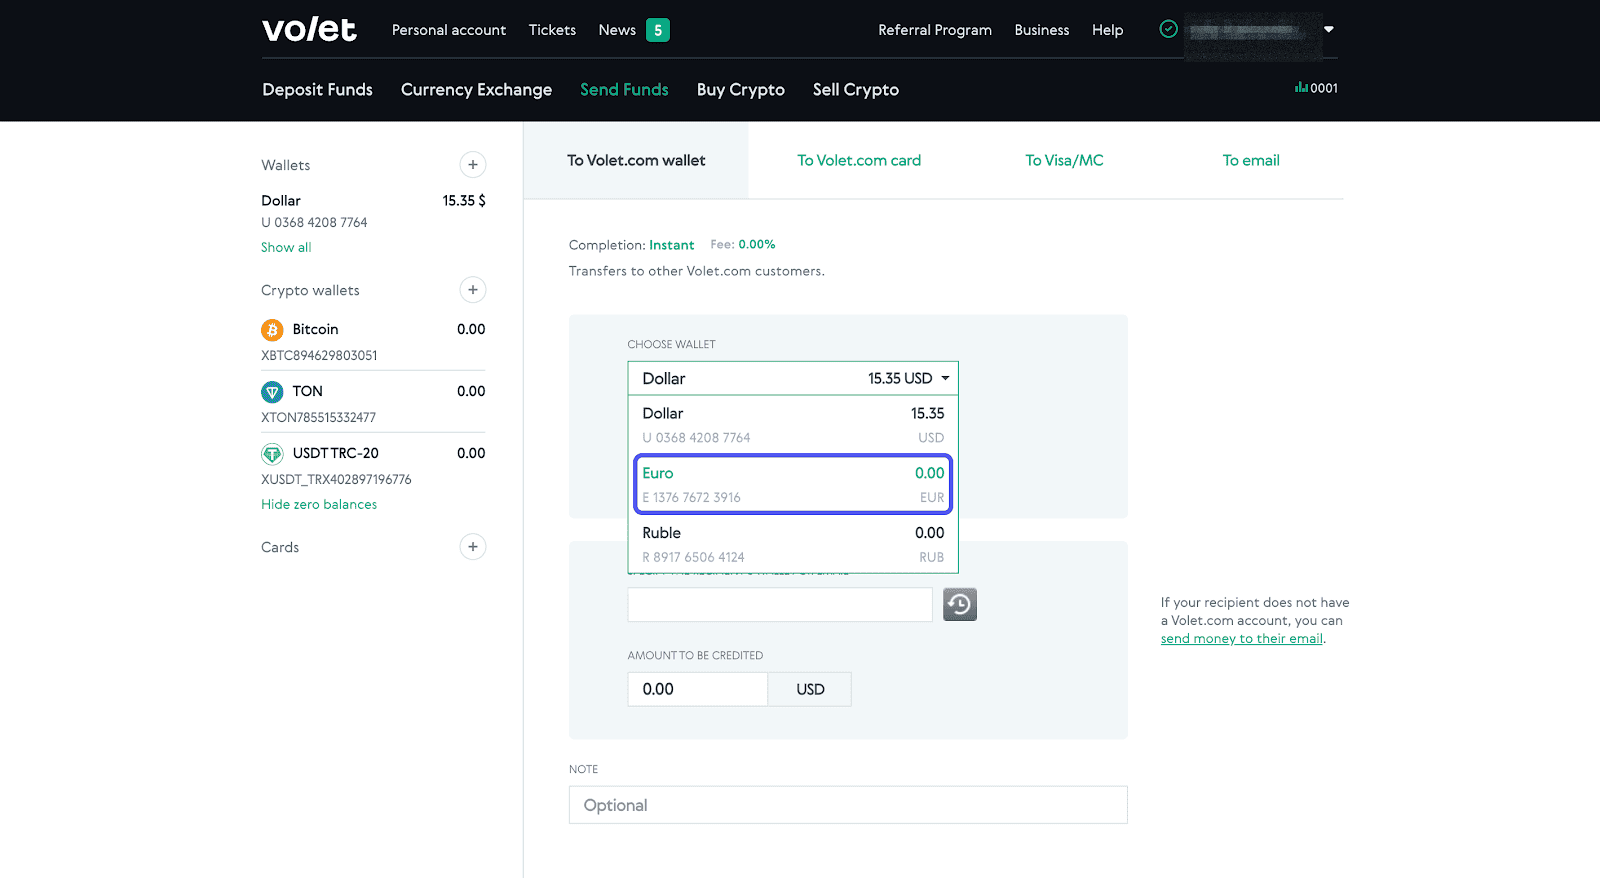Select Euro wallet option in list
1600x878 pixels.
click(793, 485)
